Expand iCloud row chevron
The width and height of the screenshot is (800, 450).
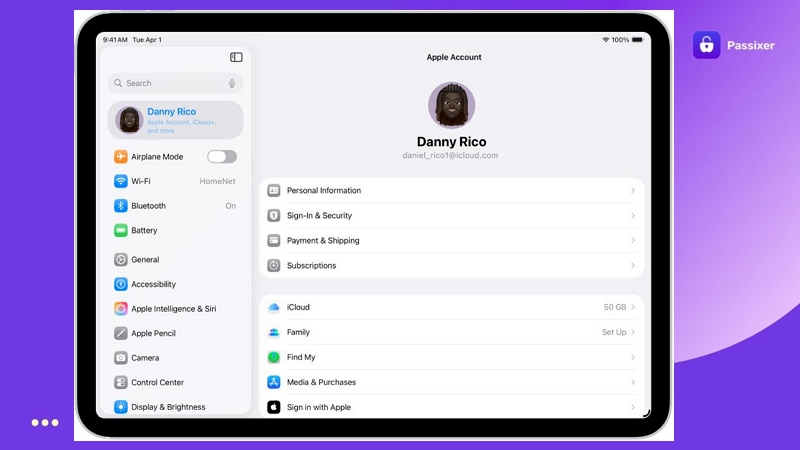tap(633, 307)
